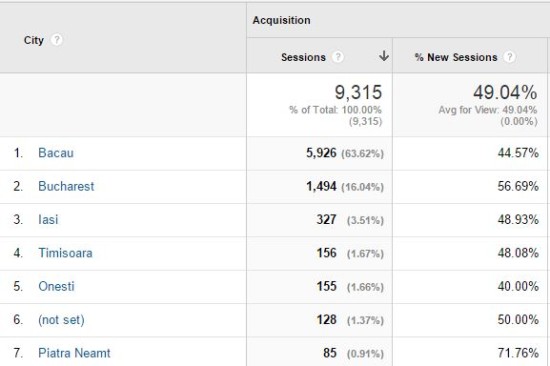Select the Acquisition group header

tap(281, 20)
